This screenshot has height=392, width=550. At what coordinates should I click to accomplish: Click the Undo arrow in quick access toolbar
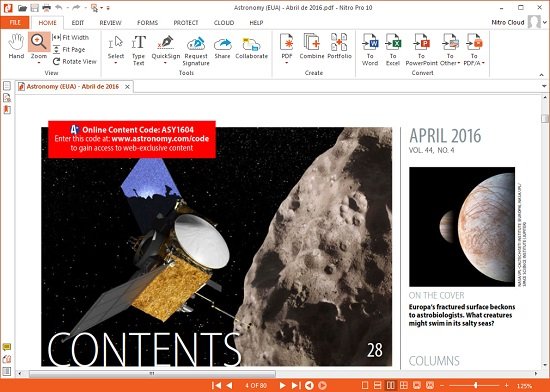[x=59, y=8]
